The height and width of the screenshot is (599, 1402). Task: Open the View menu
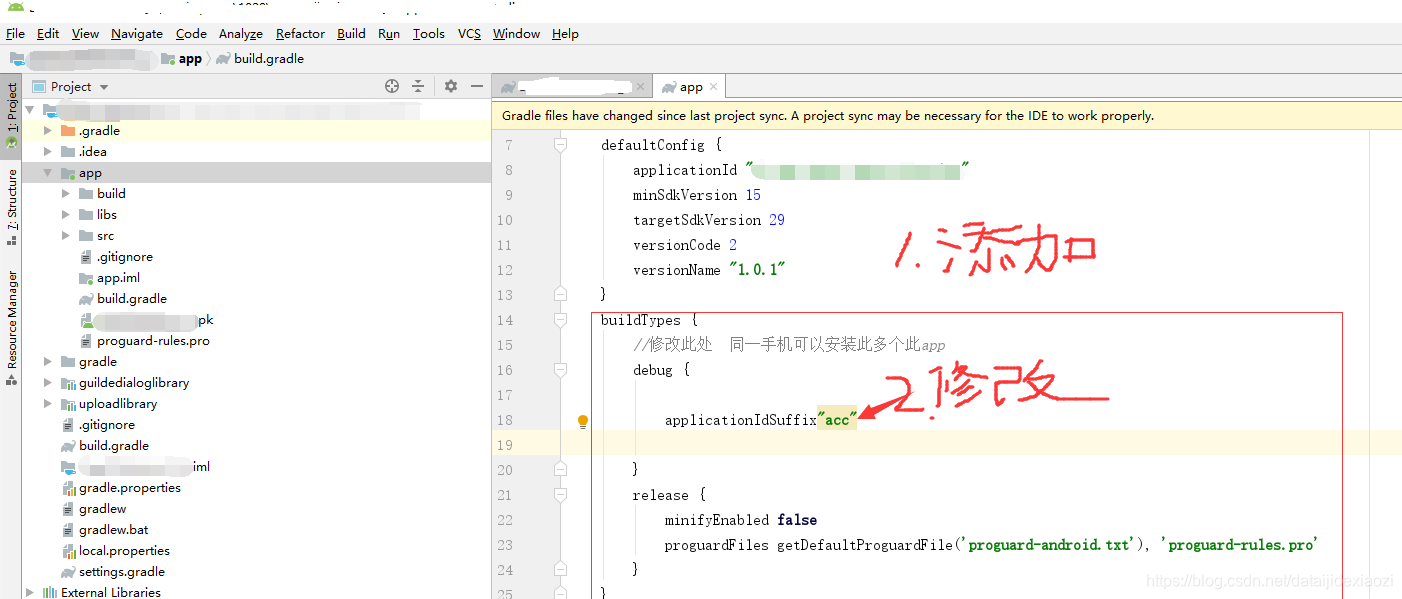coord(85,34)
